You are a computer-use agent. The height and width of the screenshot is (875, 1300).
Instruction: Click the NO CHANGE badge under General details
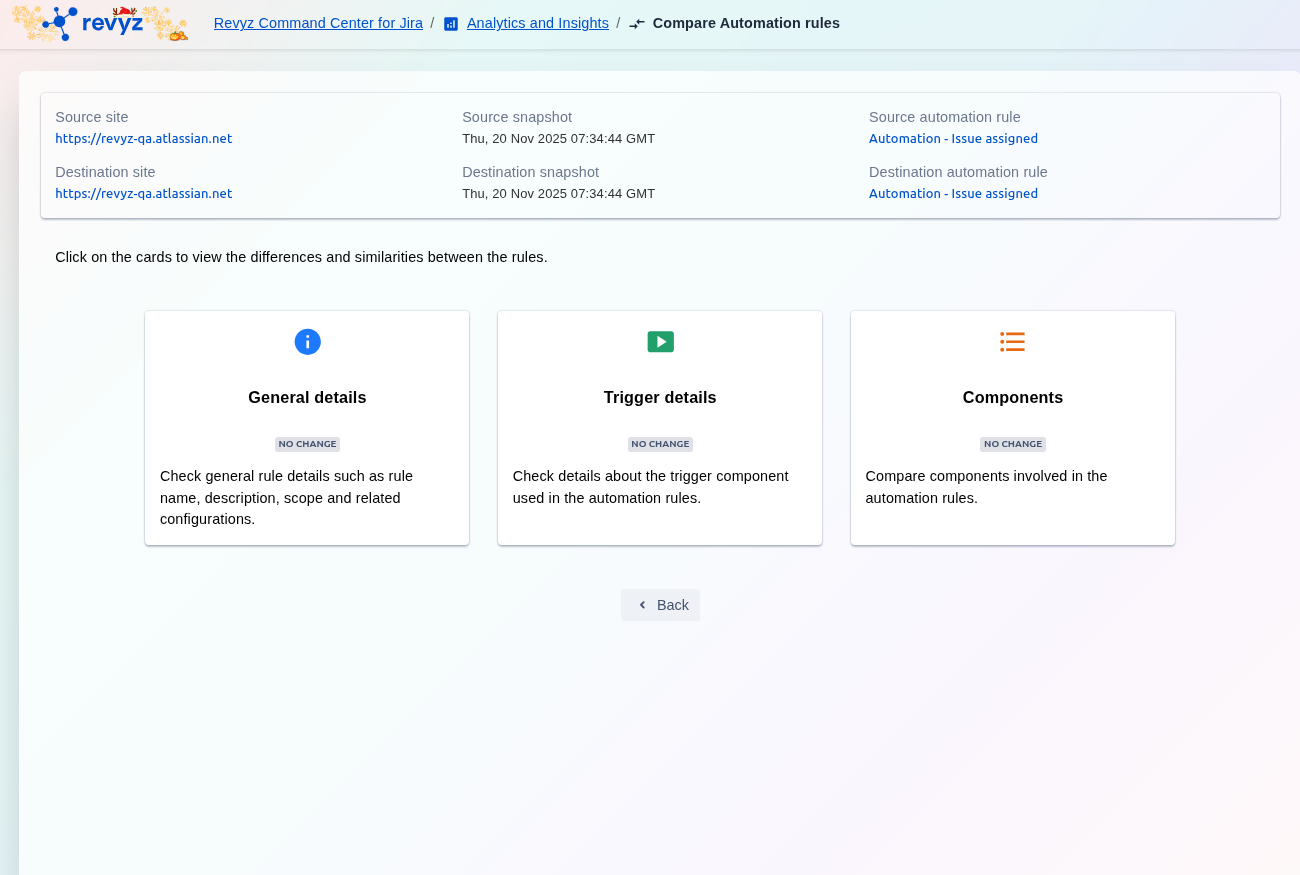point(307,444)
